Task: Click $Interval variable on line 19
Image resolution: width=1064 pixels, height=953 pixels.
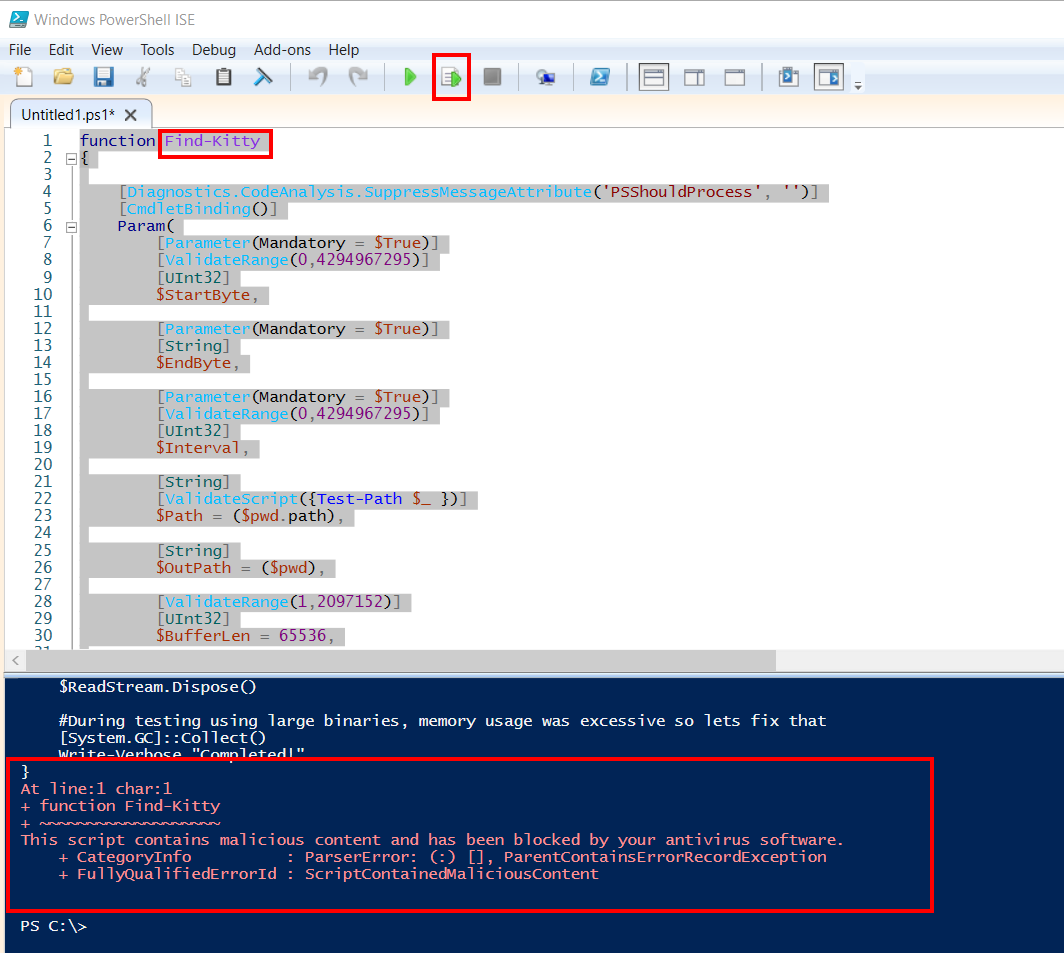Action: (x=198, y=447)
